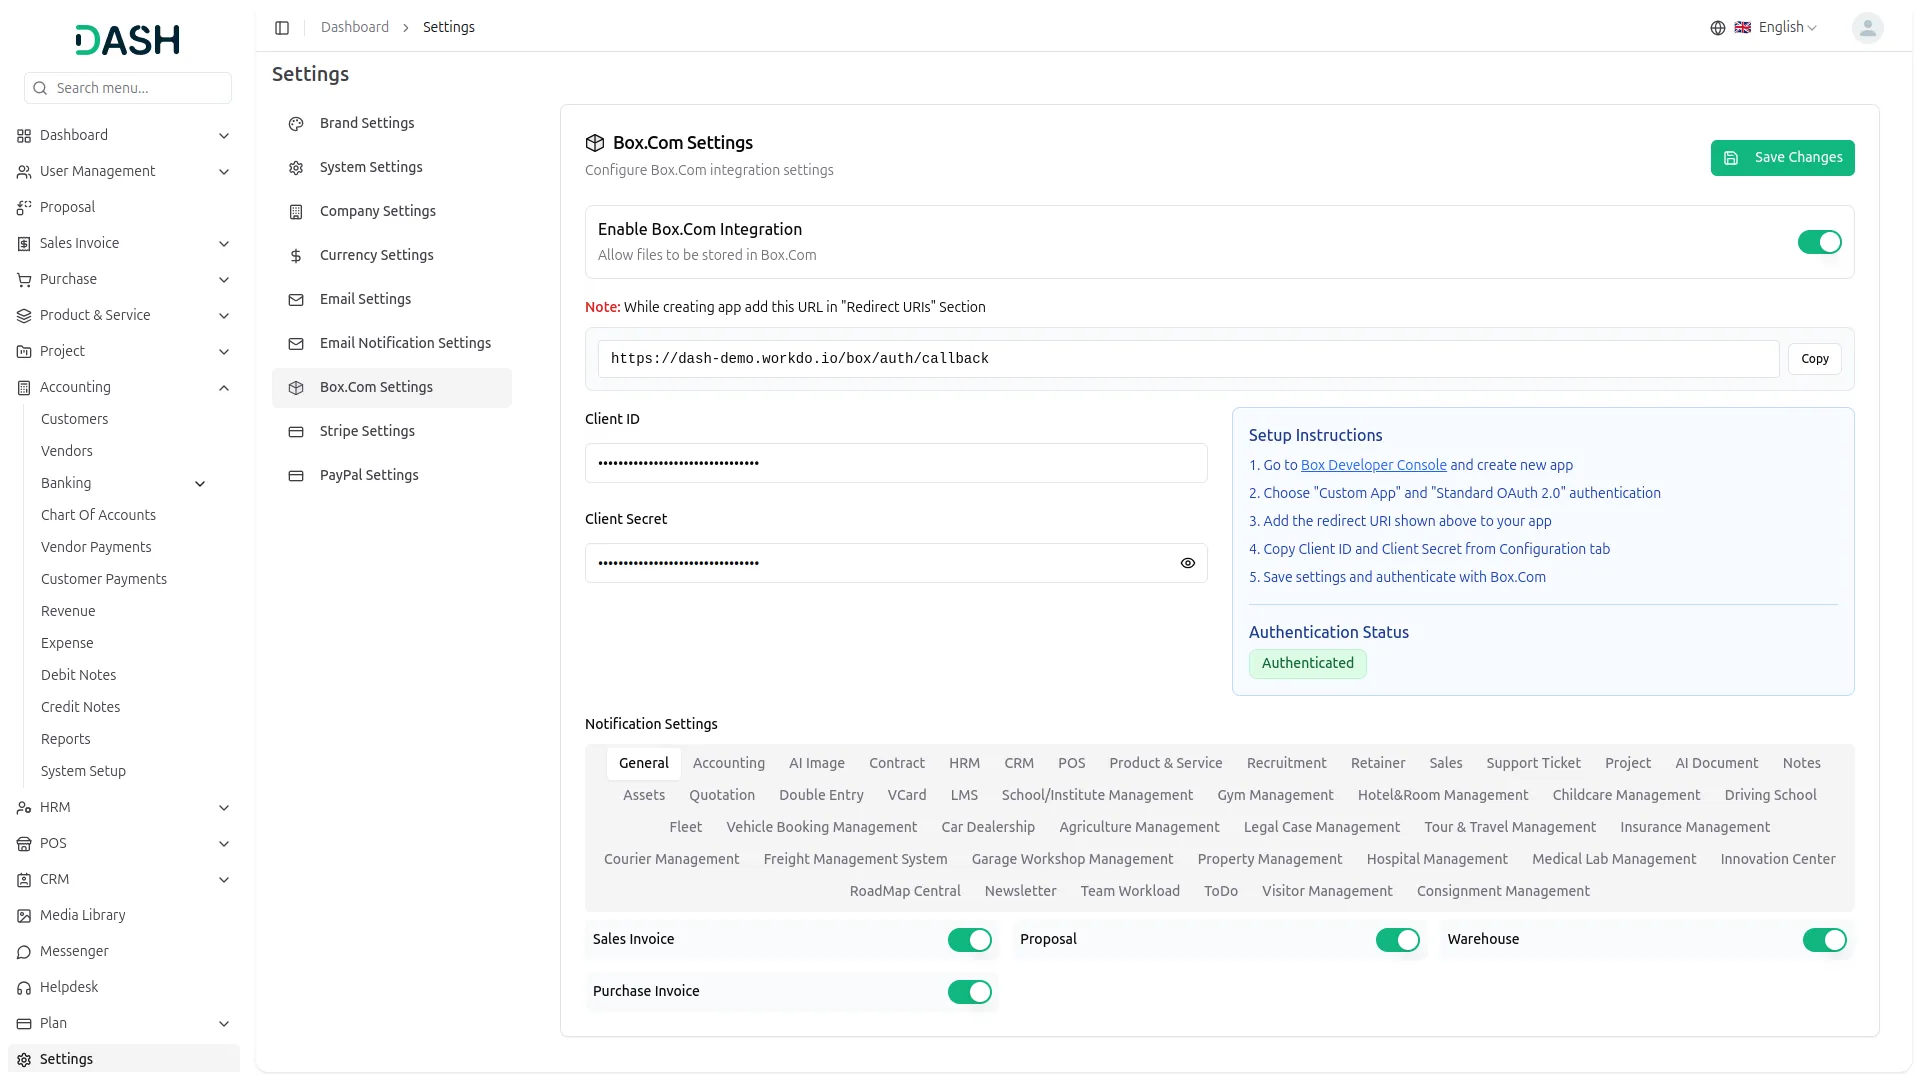
Task: Click the HRM icon in sidebar
Action: 24,808
